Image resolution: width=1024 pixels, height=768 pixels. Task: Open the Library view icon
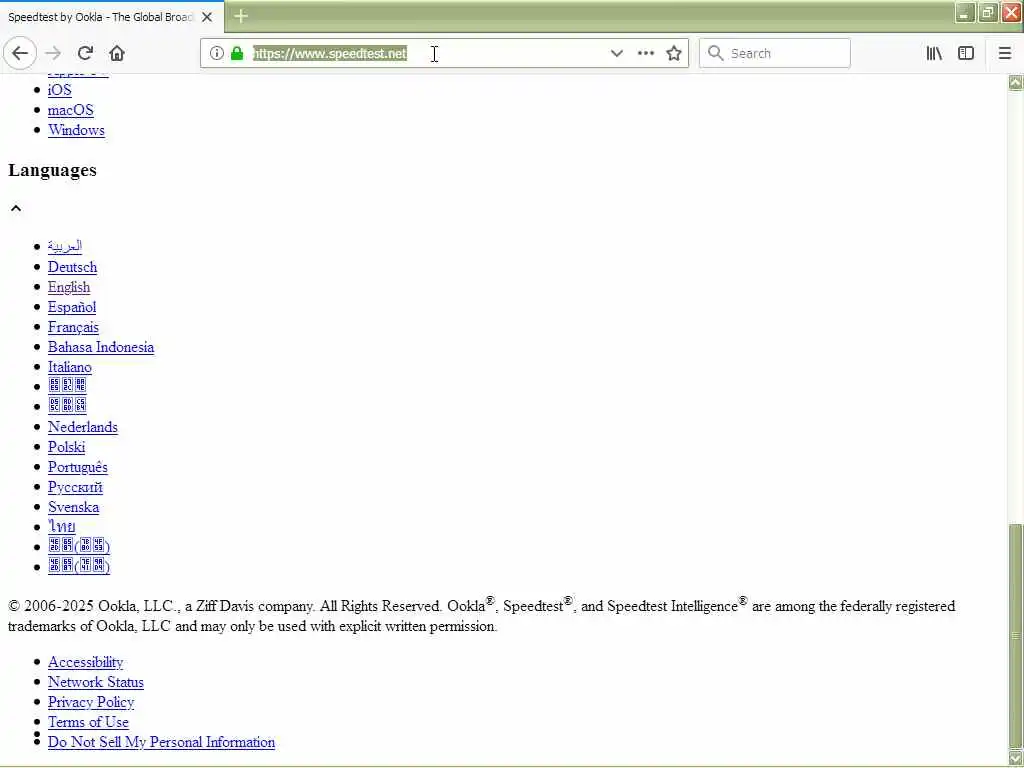pos(934,54)
